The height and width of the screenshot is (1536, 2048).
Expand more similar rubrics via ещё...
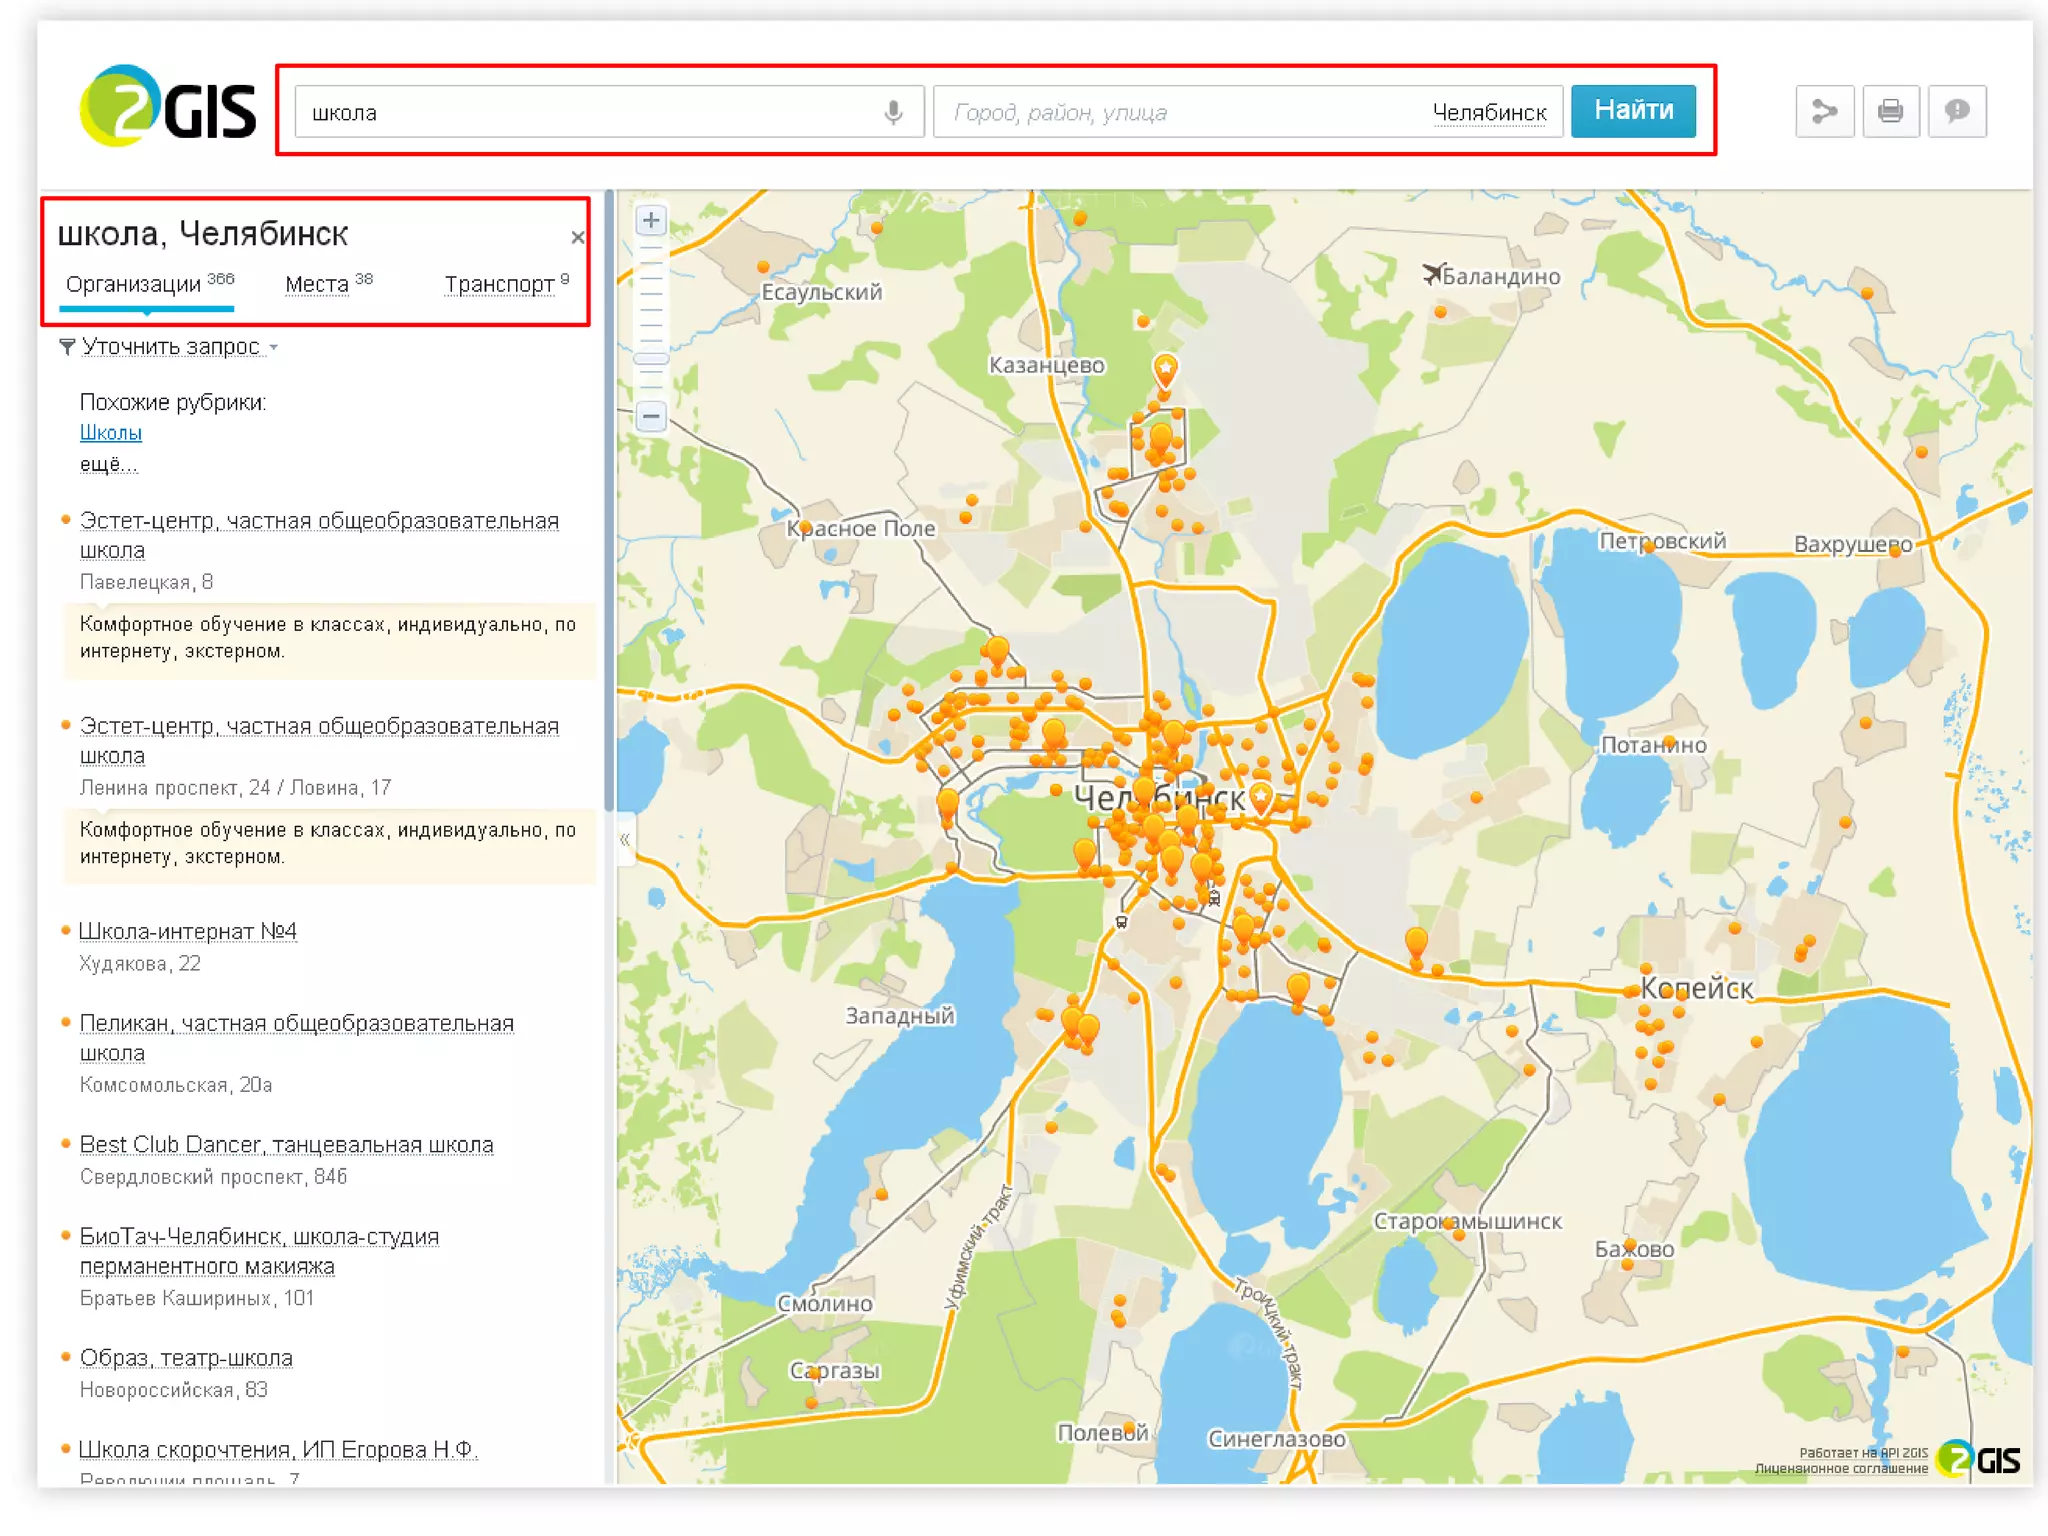pos(108,464)
